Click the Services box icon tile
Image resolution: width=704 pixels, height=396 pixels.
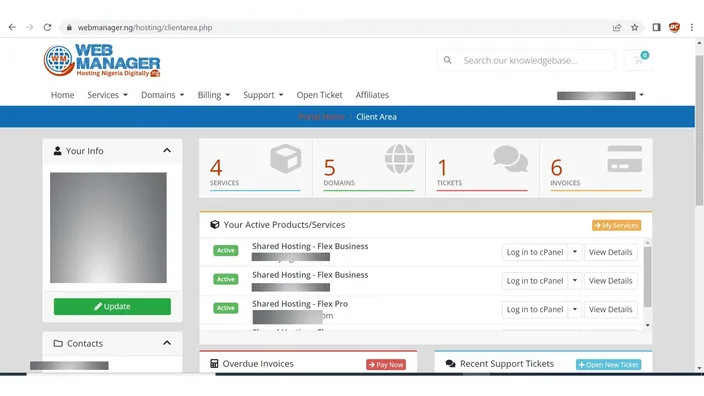tap(286, 158)
